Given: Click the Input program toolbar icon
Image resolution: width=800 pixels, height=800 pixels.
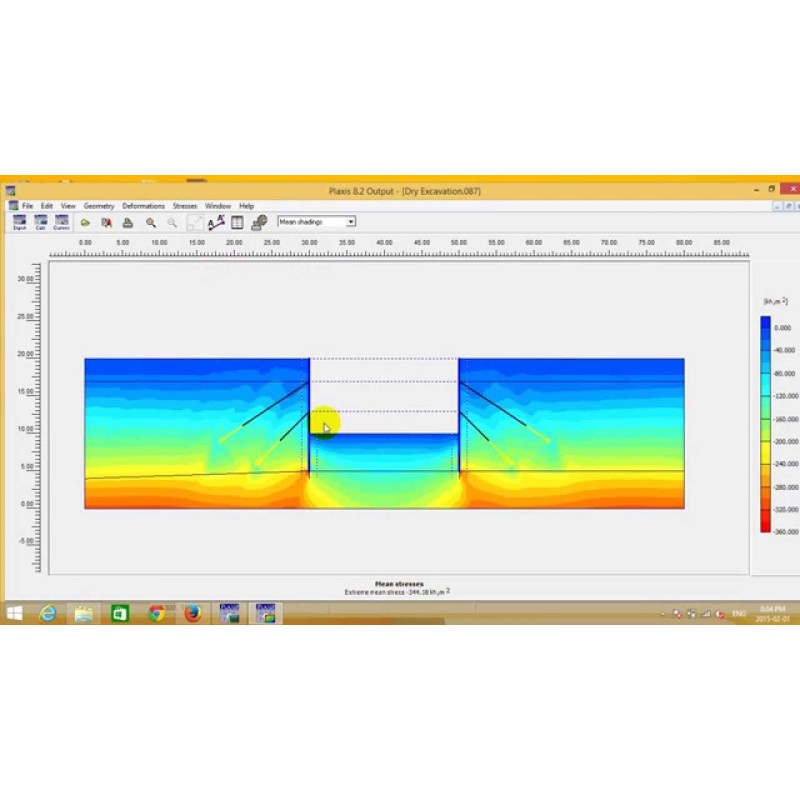Looking at the screenshot, I should [19, 222].
